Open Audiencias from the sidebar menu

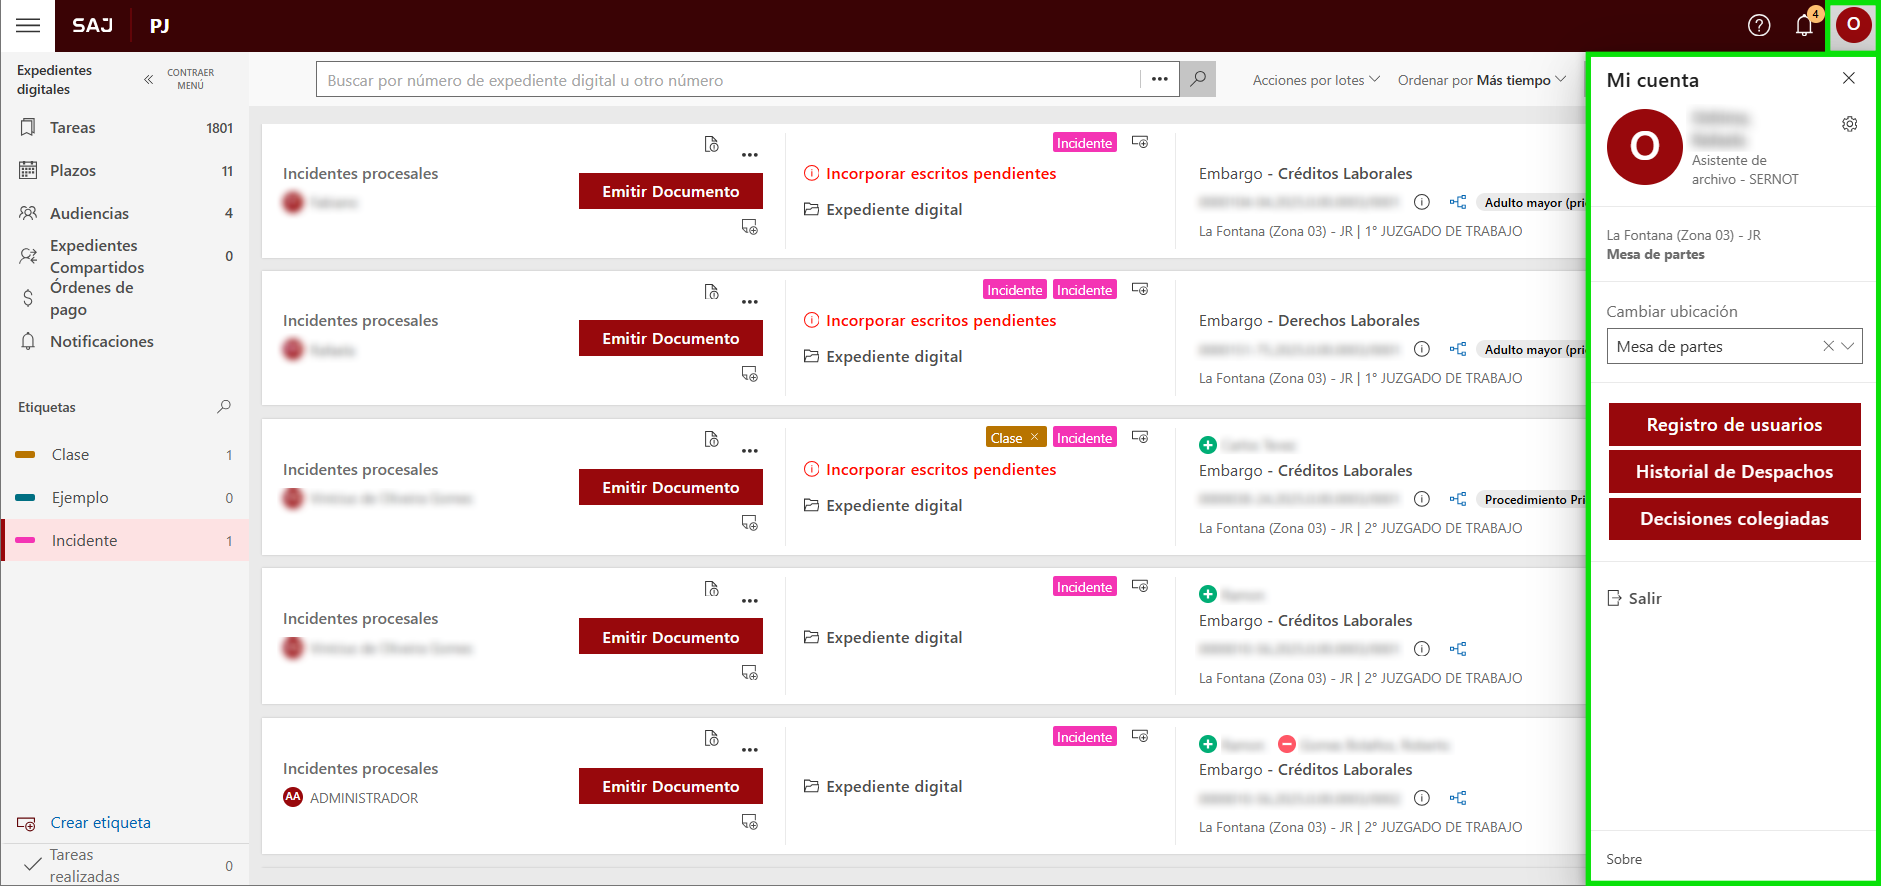coord(89,213)
